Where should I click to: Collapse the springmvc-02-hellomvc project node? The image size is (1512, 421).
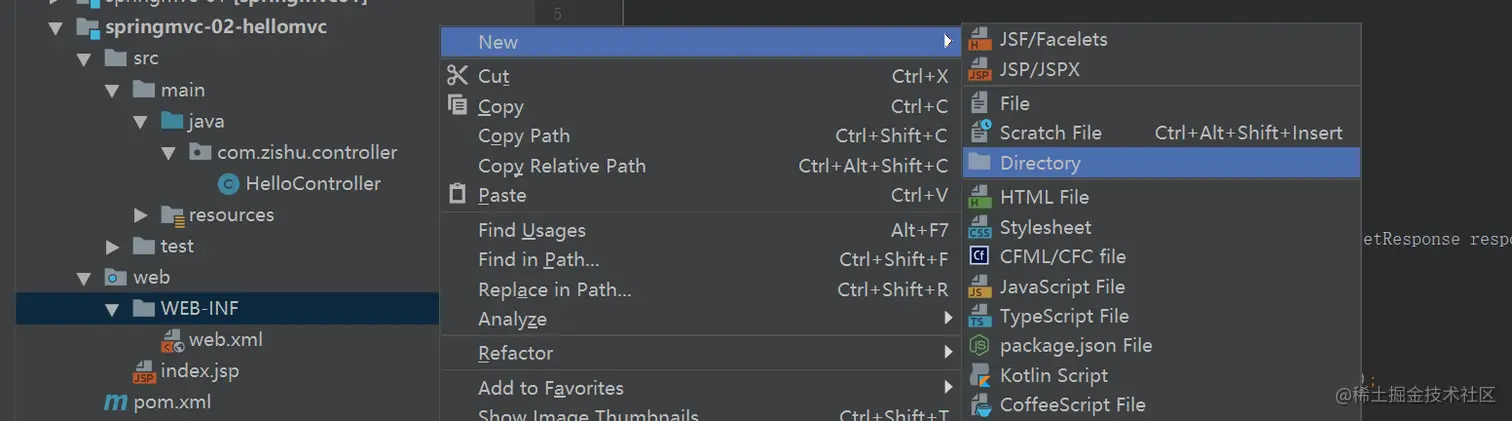56,27
